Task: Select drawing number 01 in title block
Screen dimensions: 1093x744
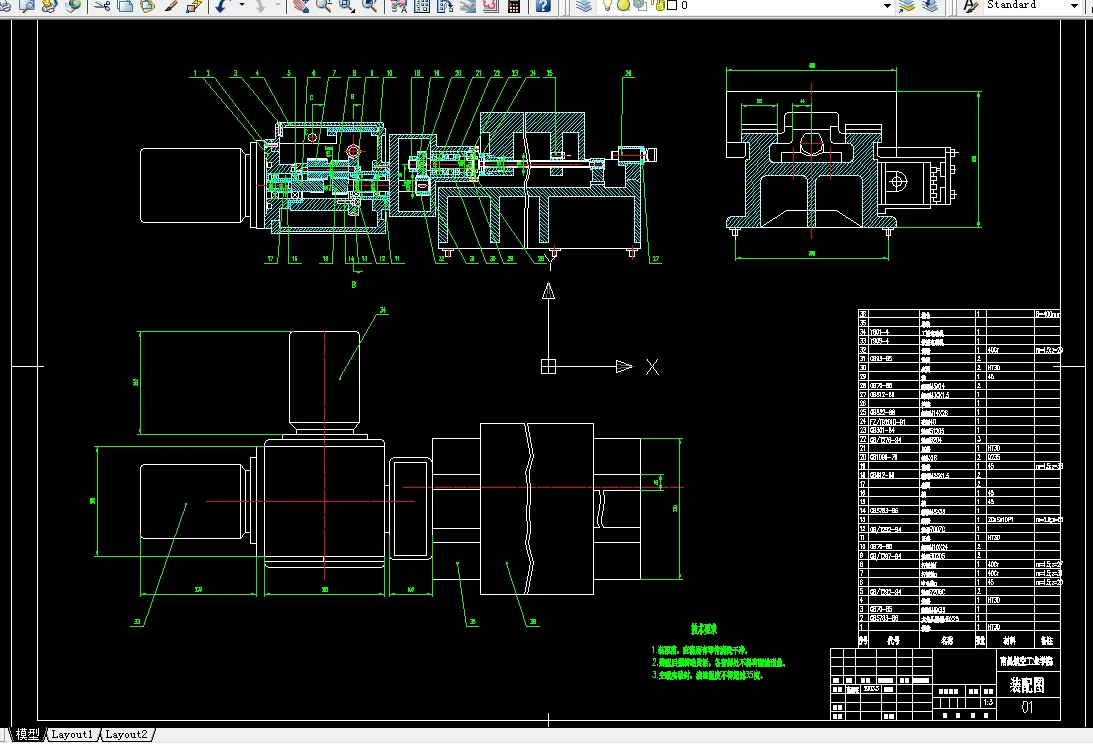Action: (x=1027, y=707)
